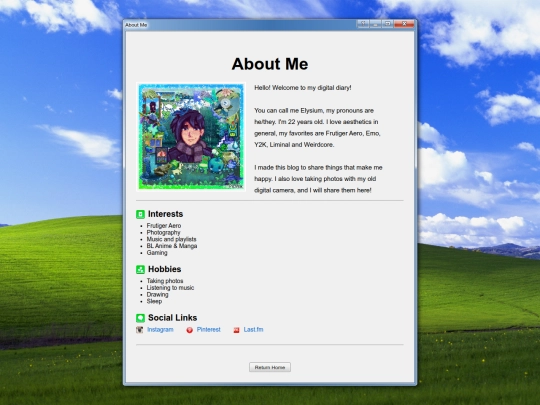Click the Listening to music list item

pos(170,288)
